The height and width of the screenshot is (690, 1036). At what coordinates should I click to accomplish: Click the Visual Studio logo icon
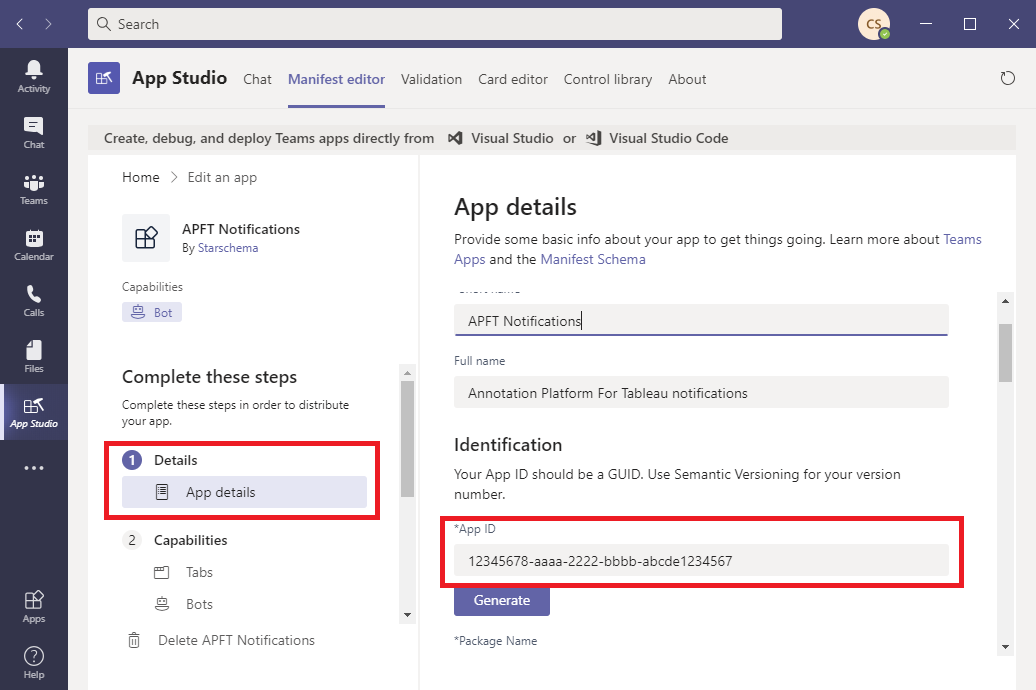pyautogui.click(x=455, y=138)
